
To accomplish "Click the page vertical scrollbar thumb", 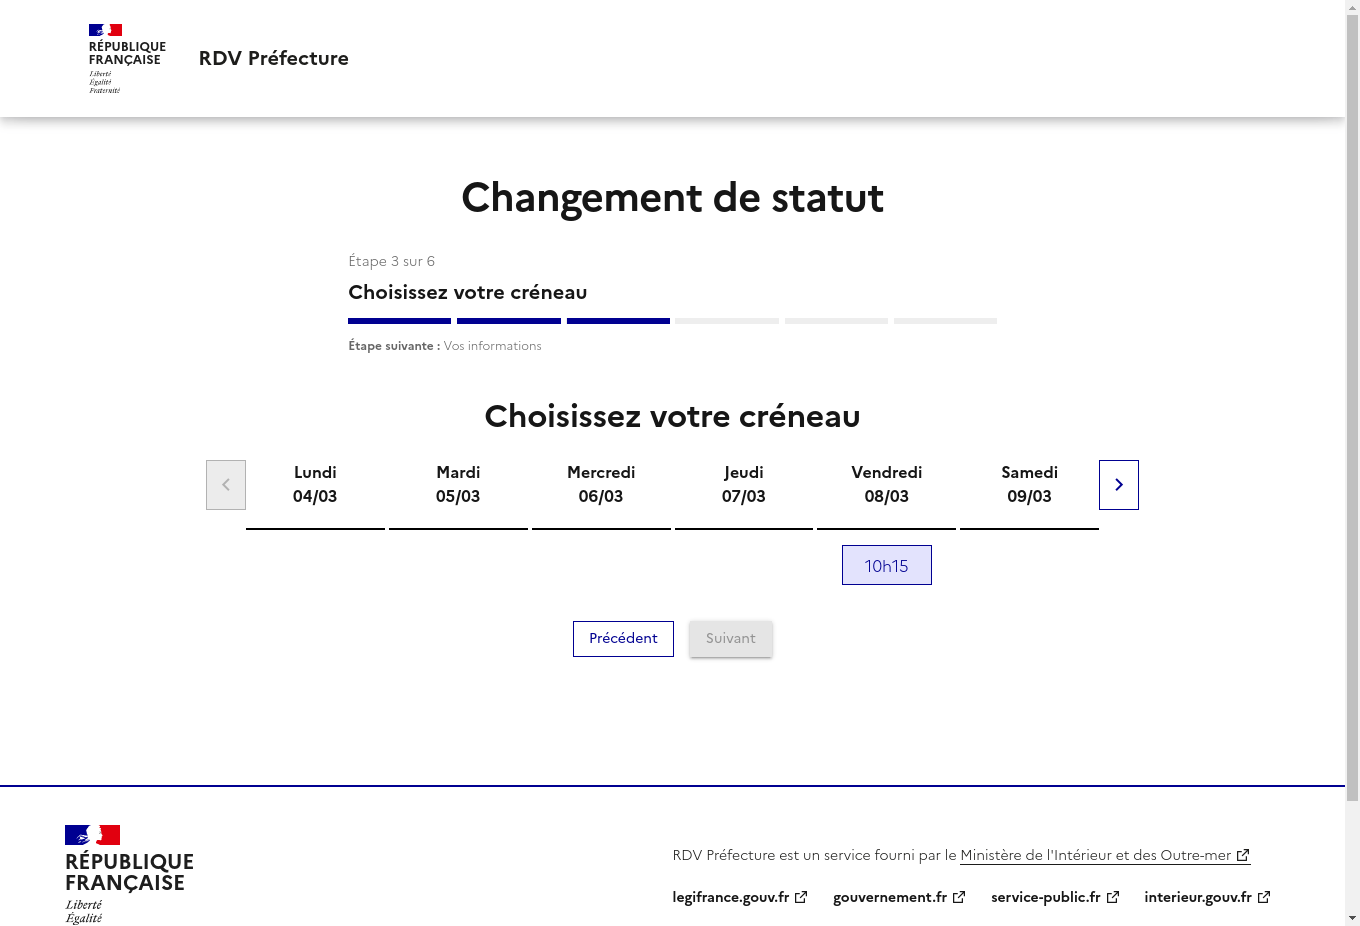I will pos(1352,409).
